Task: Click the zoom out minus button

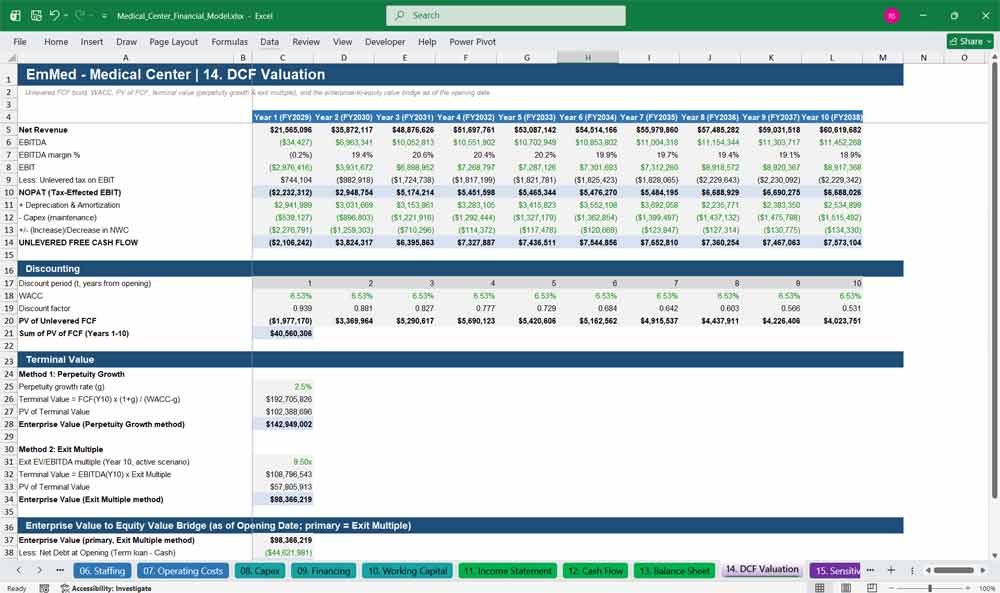Action: pyautogui.click(x=892, y=588)
